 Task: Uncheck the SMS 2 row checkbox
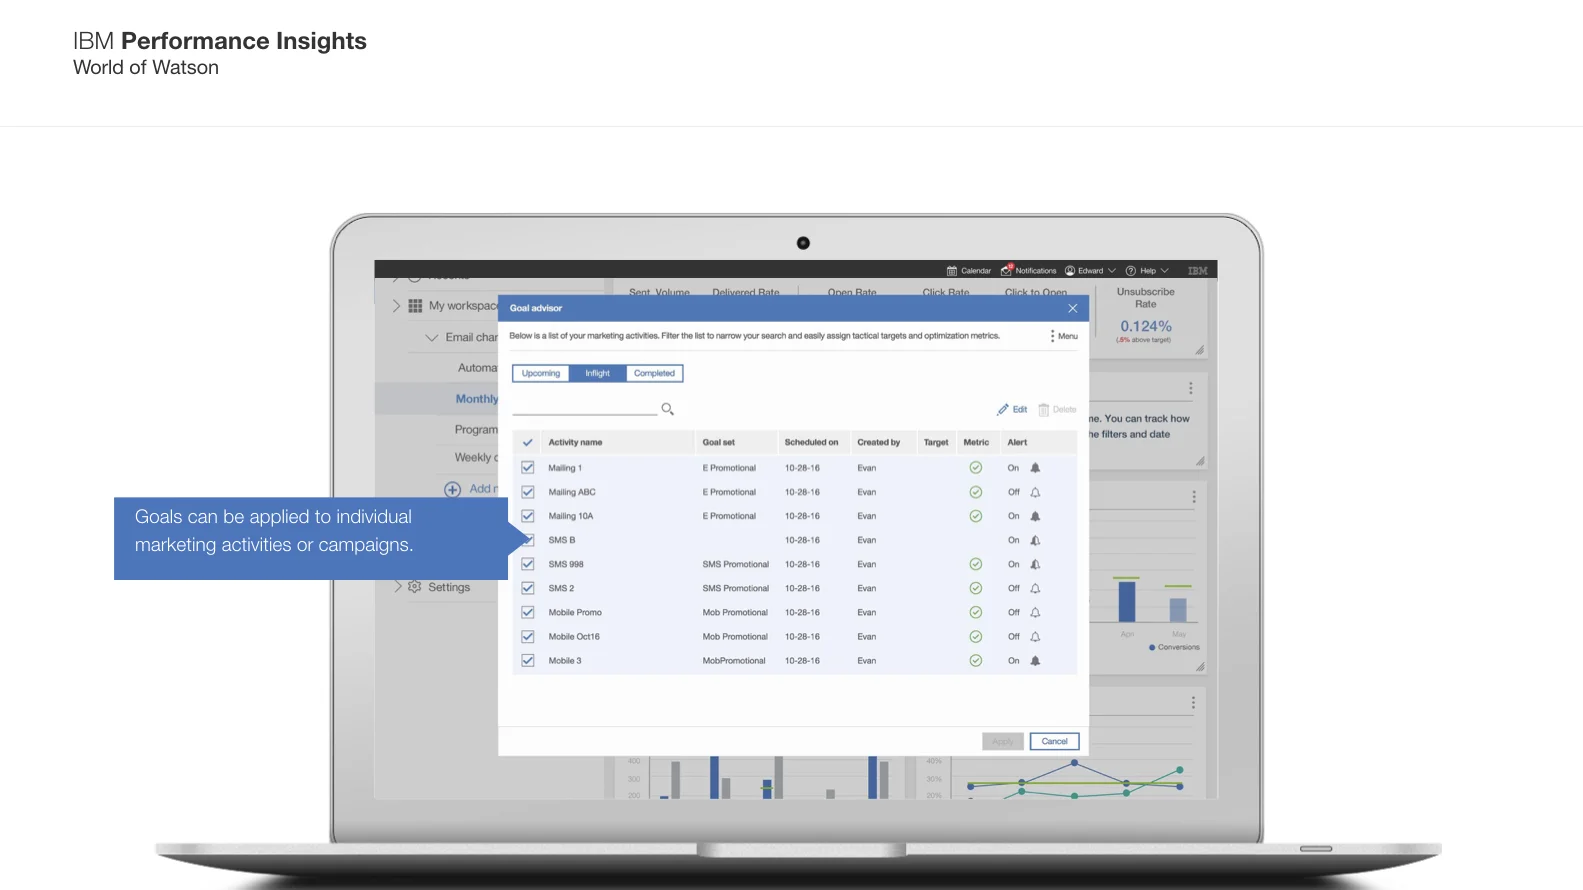point(528,588)
